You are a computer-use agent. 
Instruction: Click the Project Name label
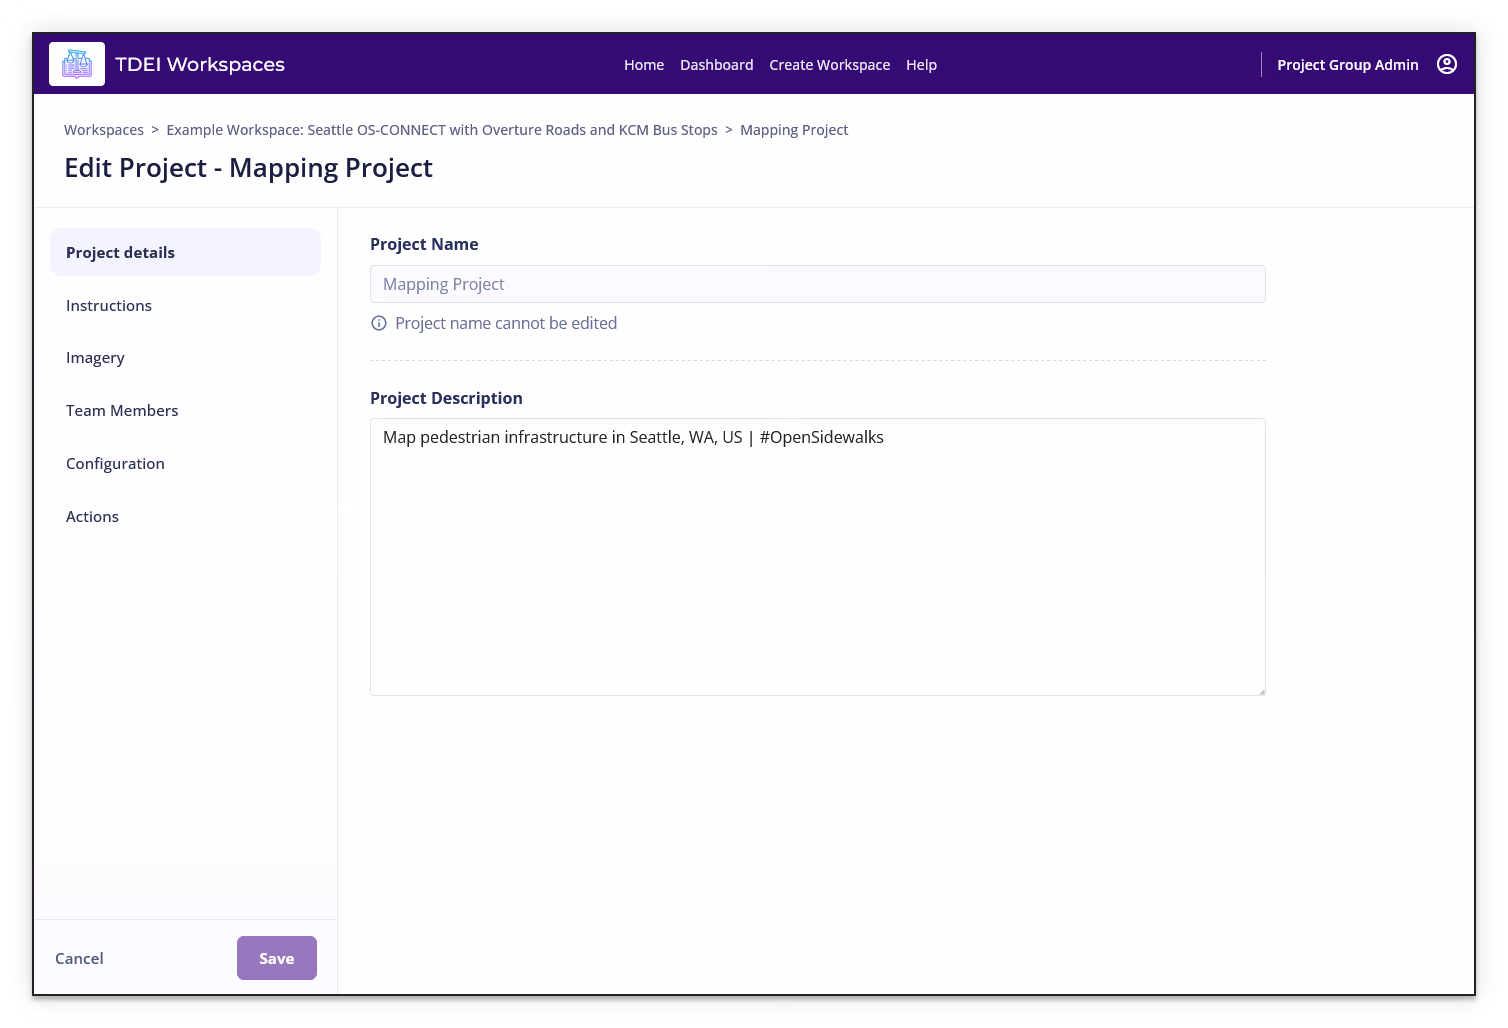pyautogui.click(x=424, y=244)
